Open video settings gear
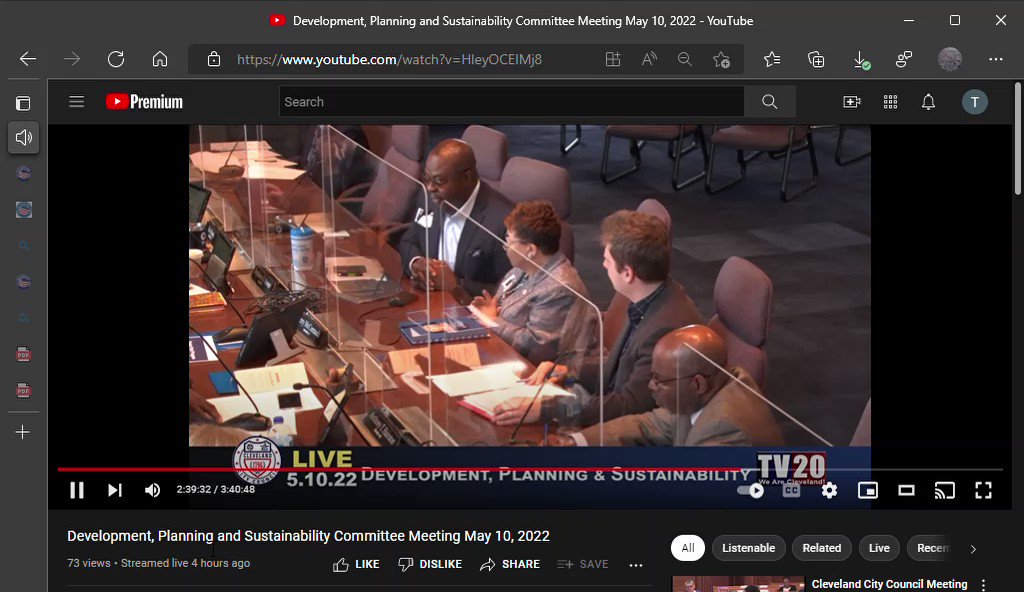 click(829, 490)
